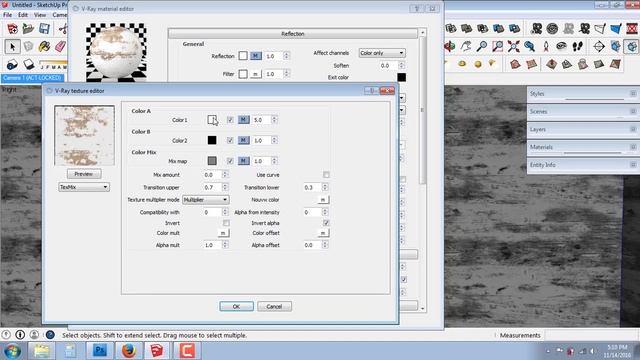Open the File menu
This screenshot has width=640, height=360.
coord(7,15)
